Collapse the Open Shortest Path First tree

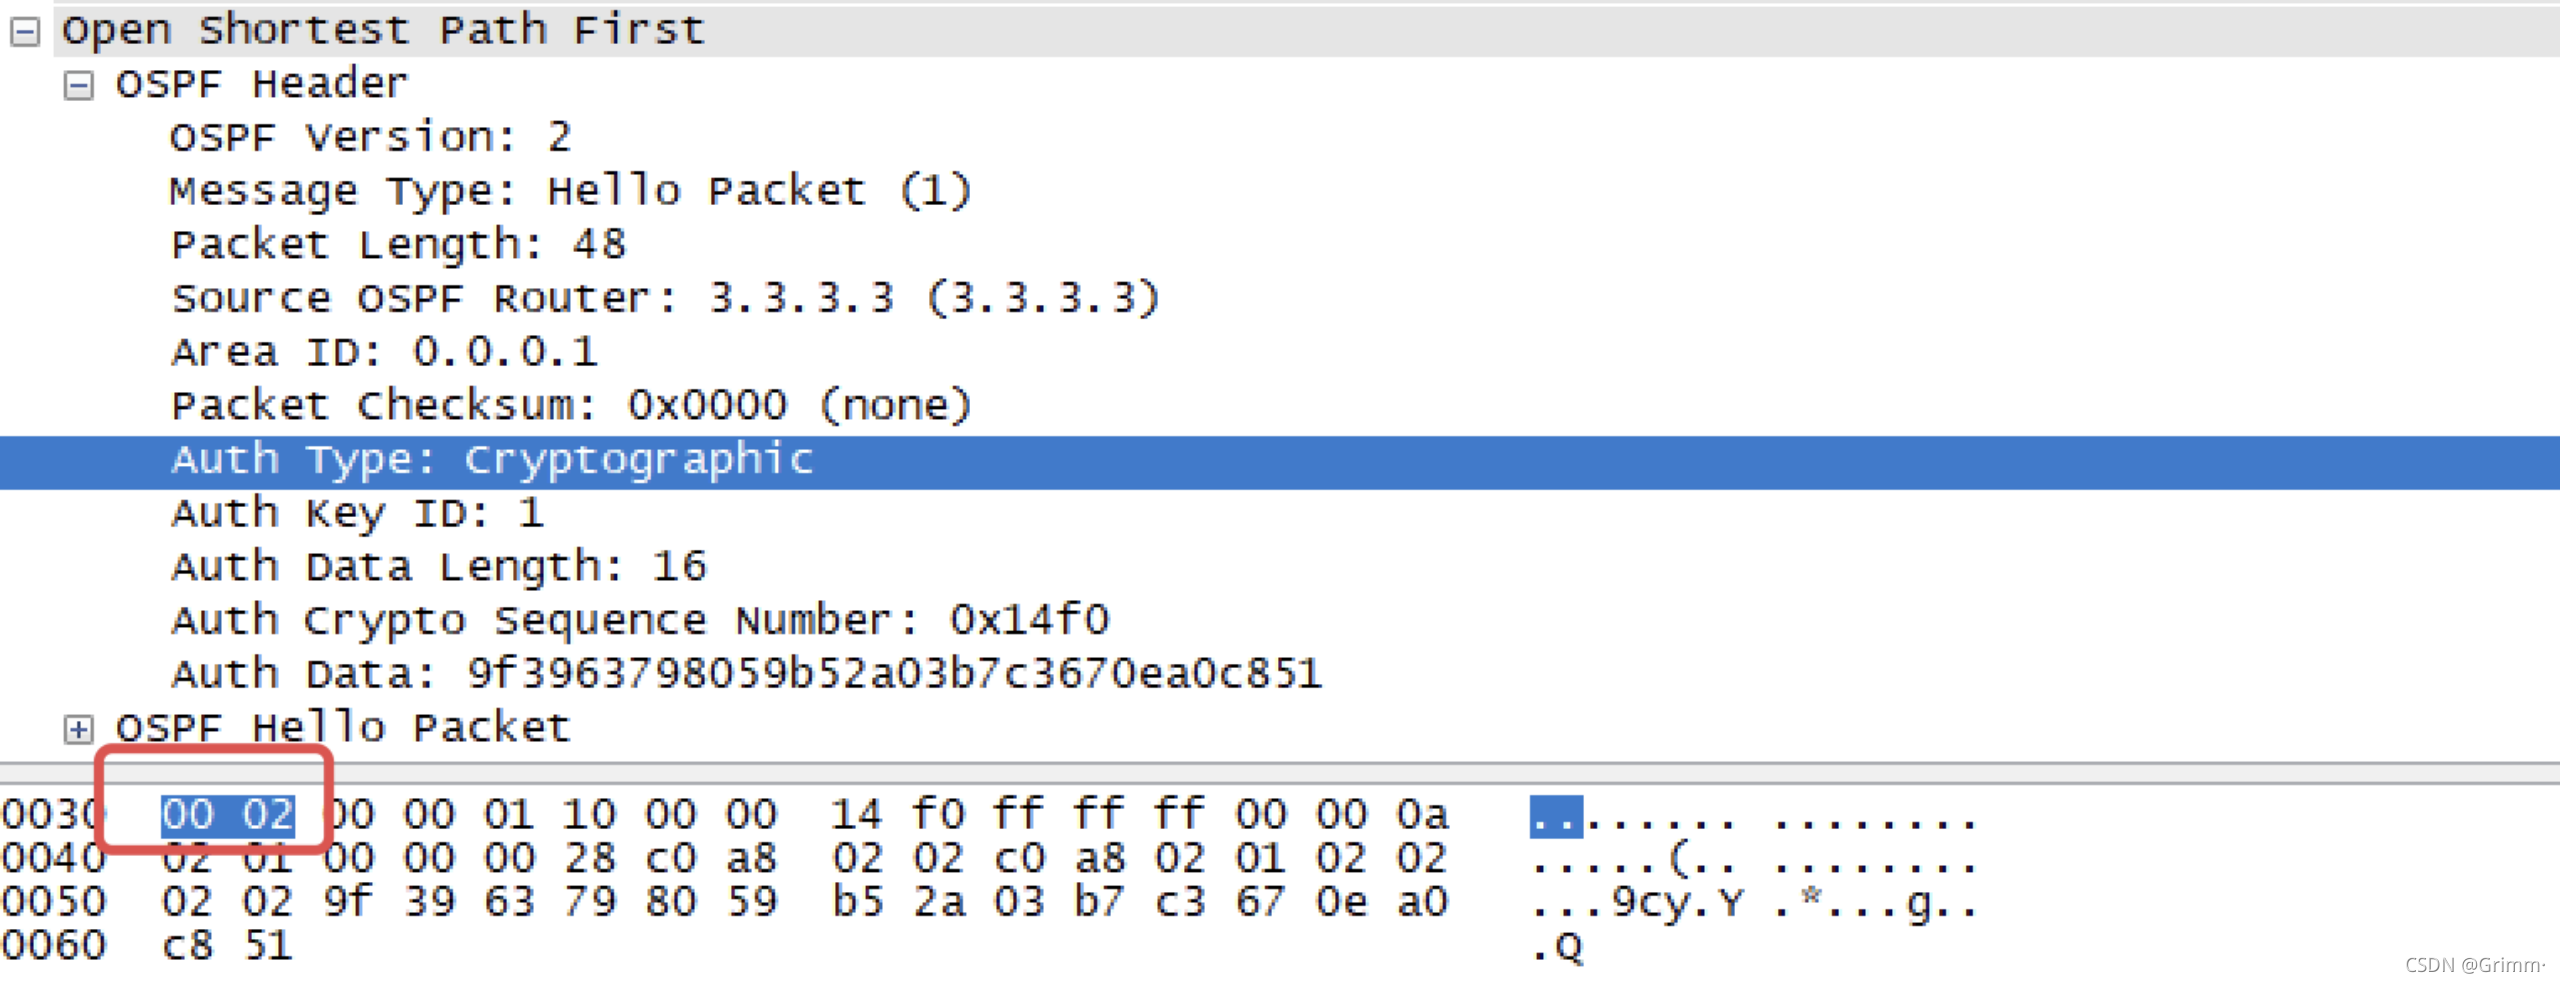(x=25, y=32)
